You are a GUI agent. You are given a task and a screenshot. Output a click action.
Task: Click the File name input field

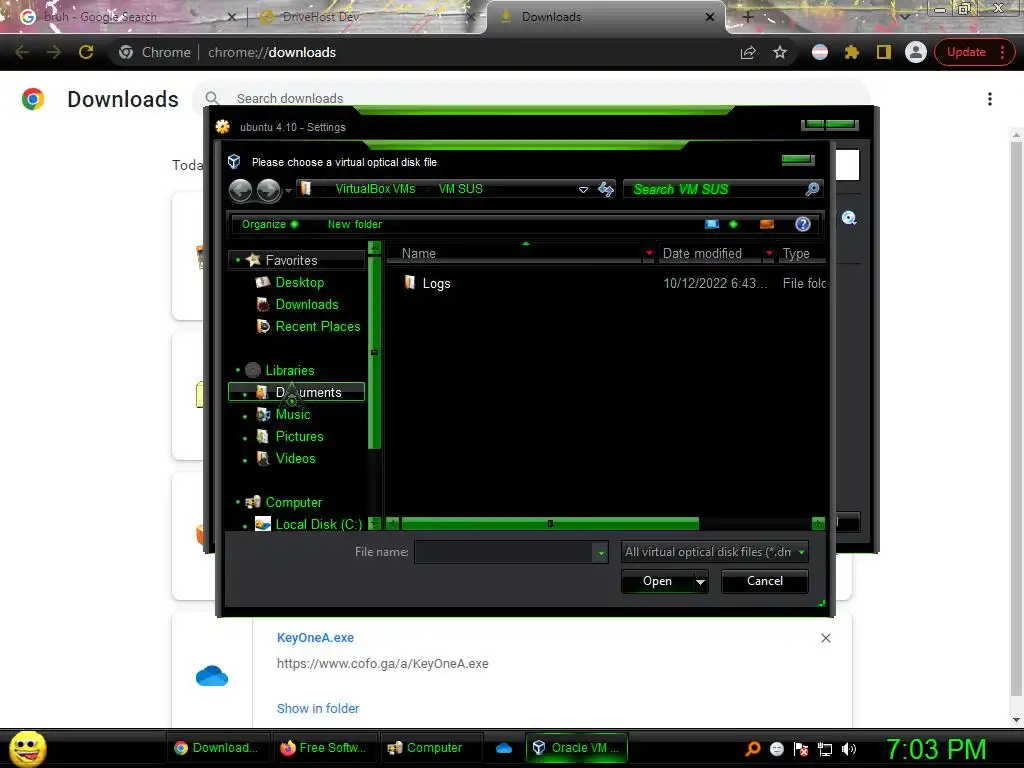pos(504,552)
